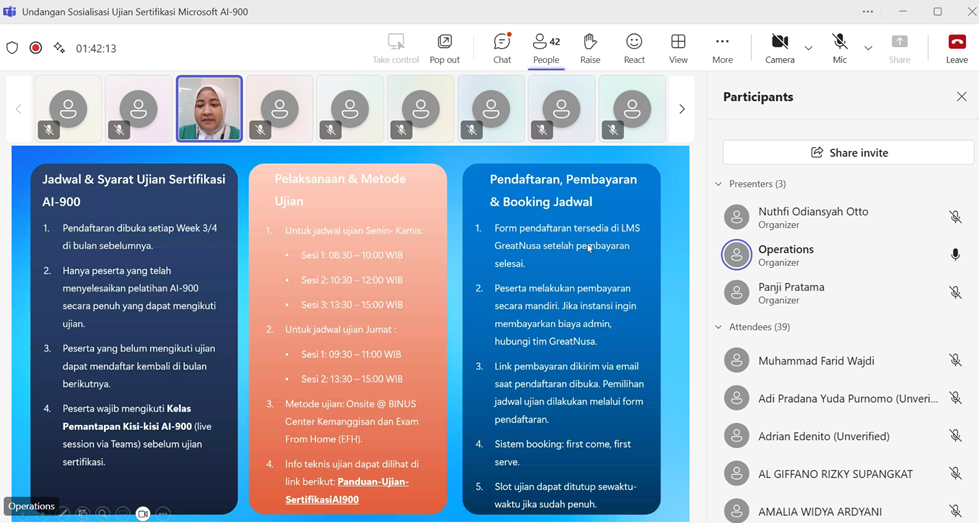Turn on the Camera
The height and width of the screenshot is (523, 979).
coord(780,49)
